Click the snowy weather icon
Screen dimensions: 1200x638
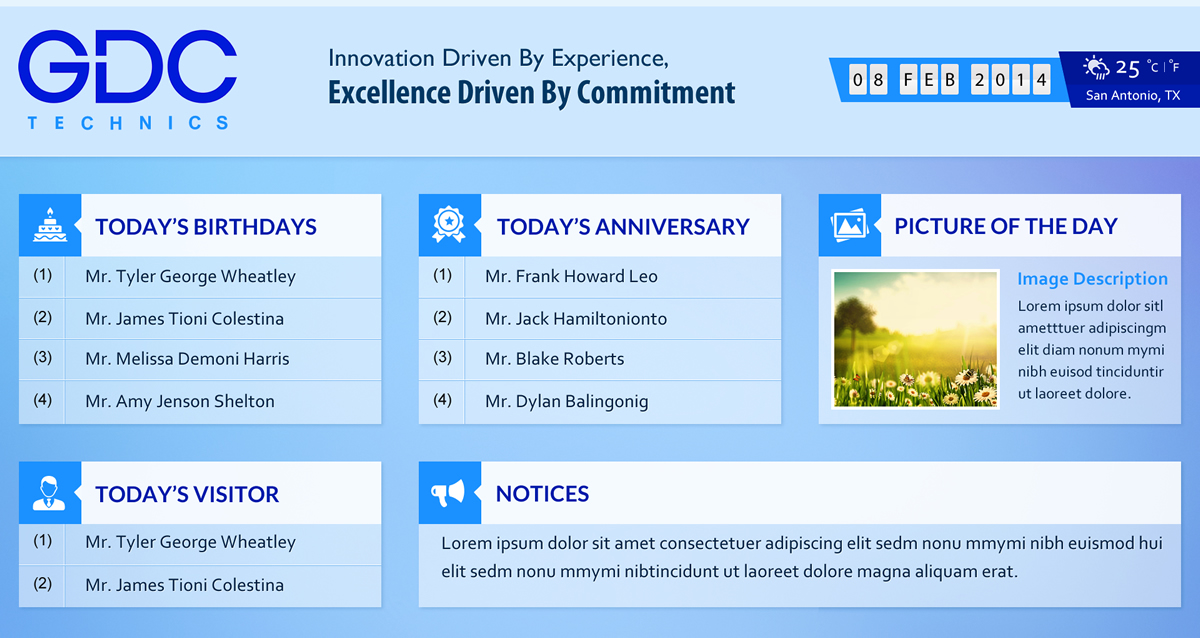coord(1094,68)
